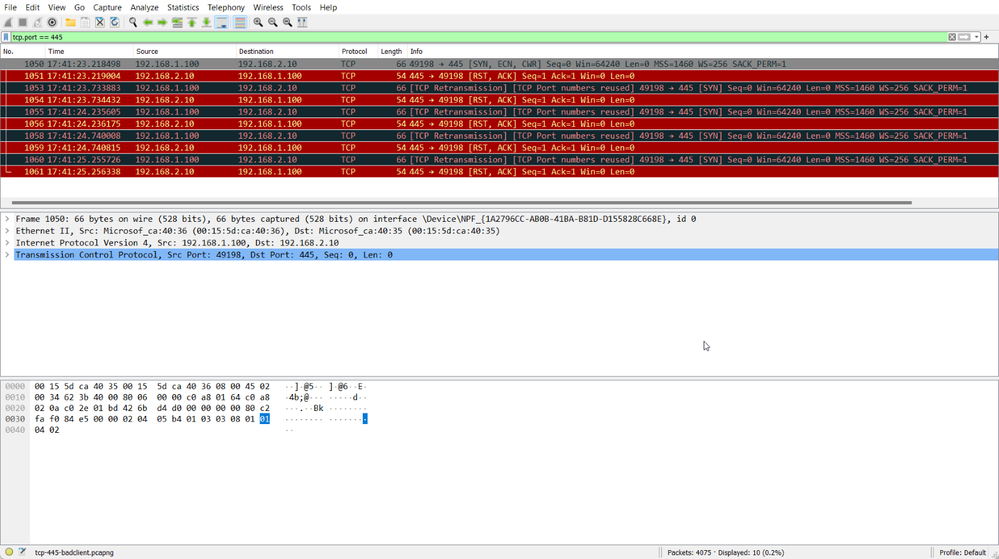999x559 pixels.
Task: Sort by the Protocol column header
Action: click(358, 52)
